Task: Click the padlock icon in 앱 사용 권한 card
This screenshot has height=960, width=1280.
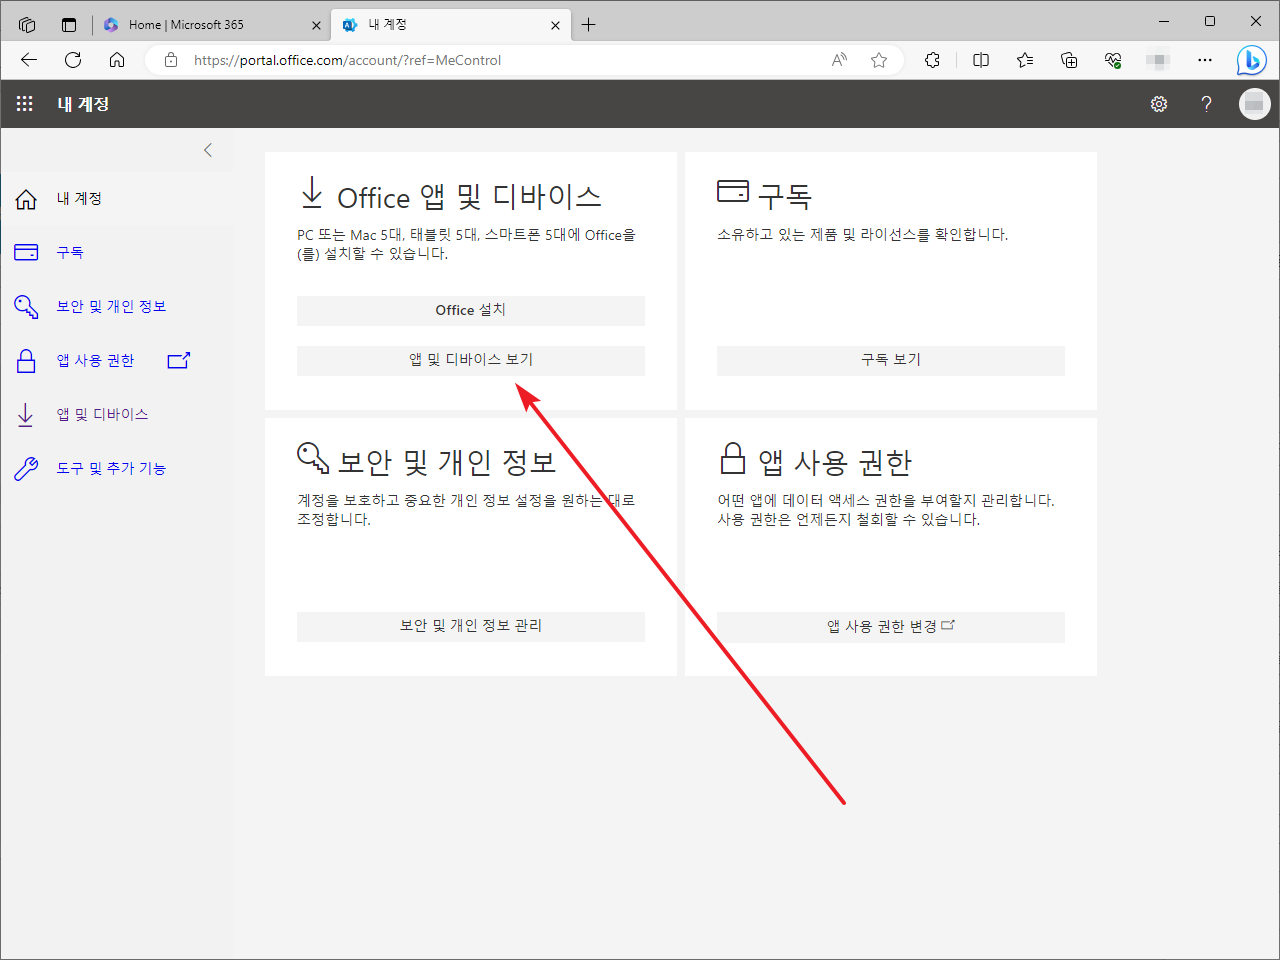Action: [733, 458]
